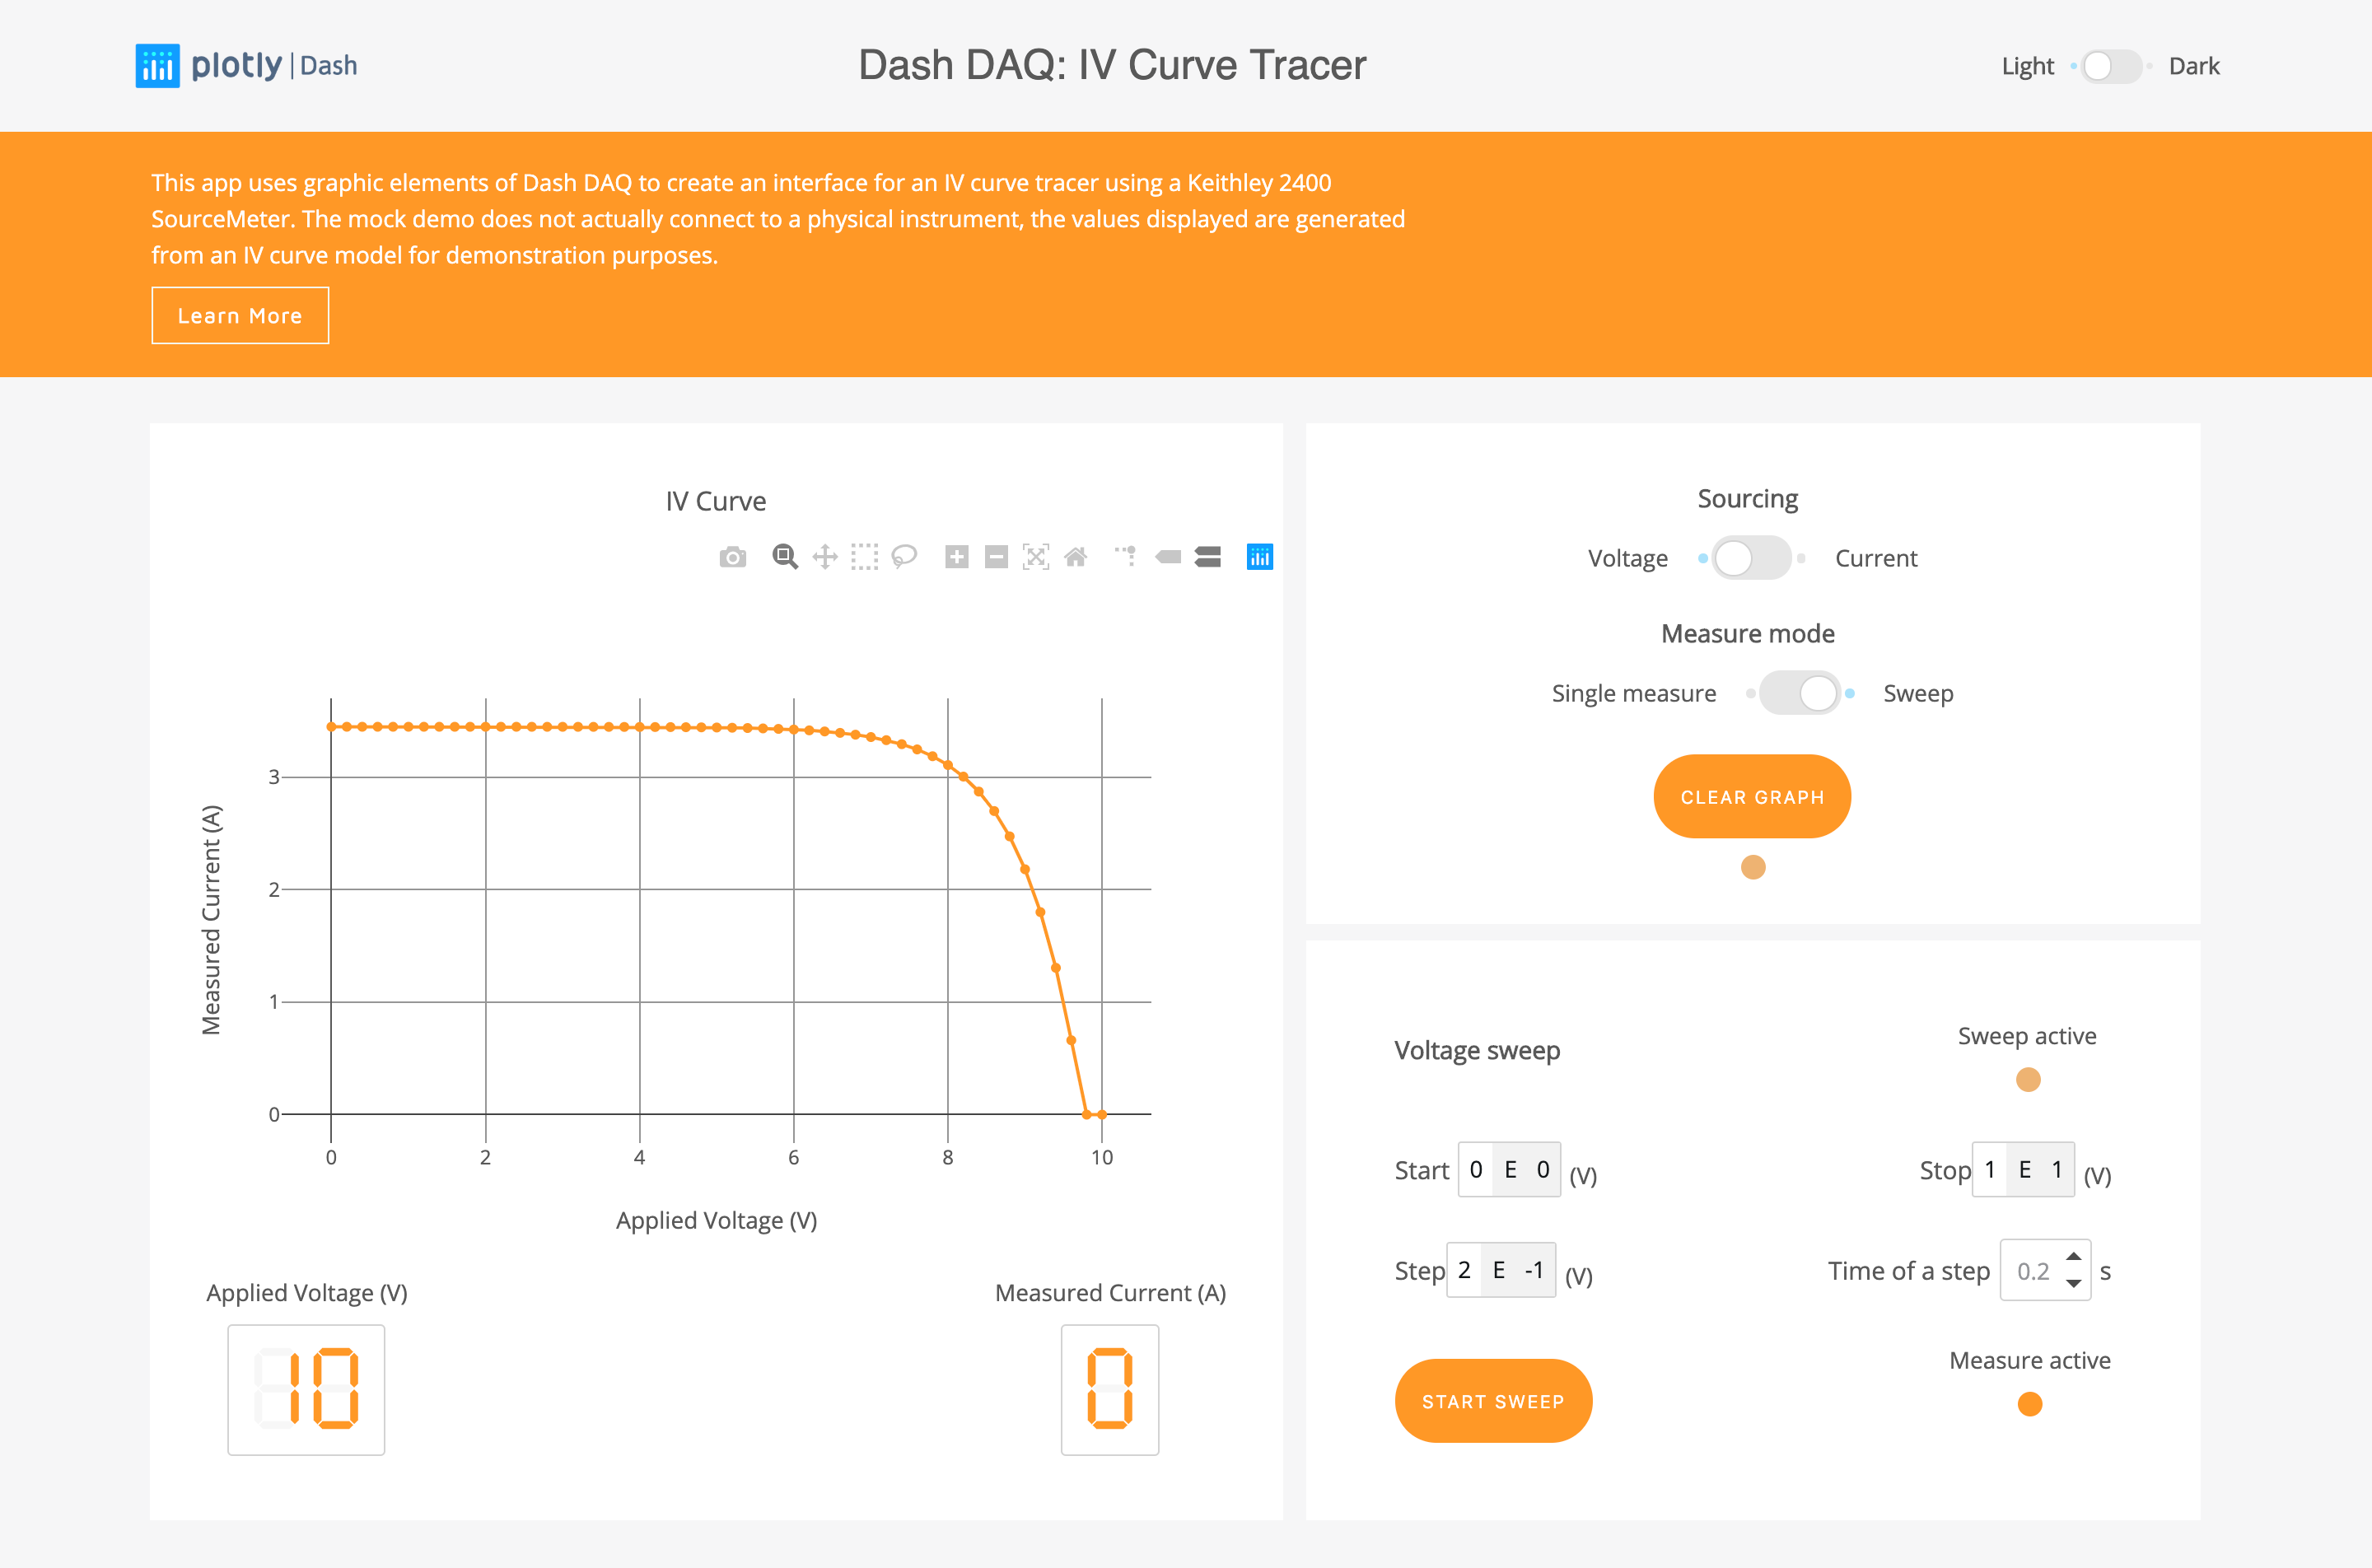Screen dimensions: 2372x1568
Task: Zoom in on the IV Curve plot
Action: (x=957, y=557)
